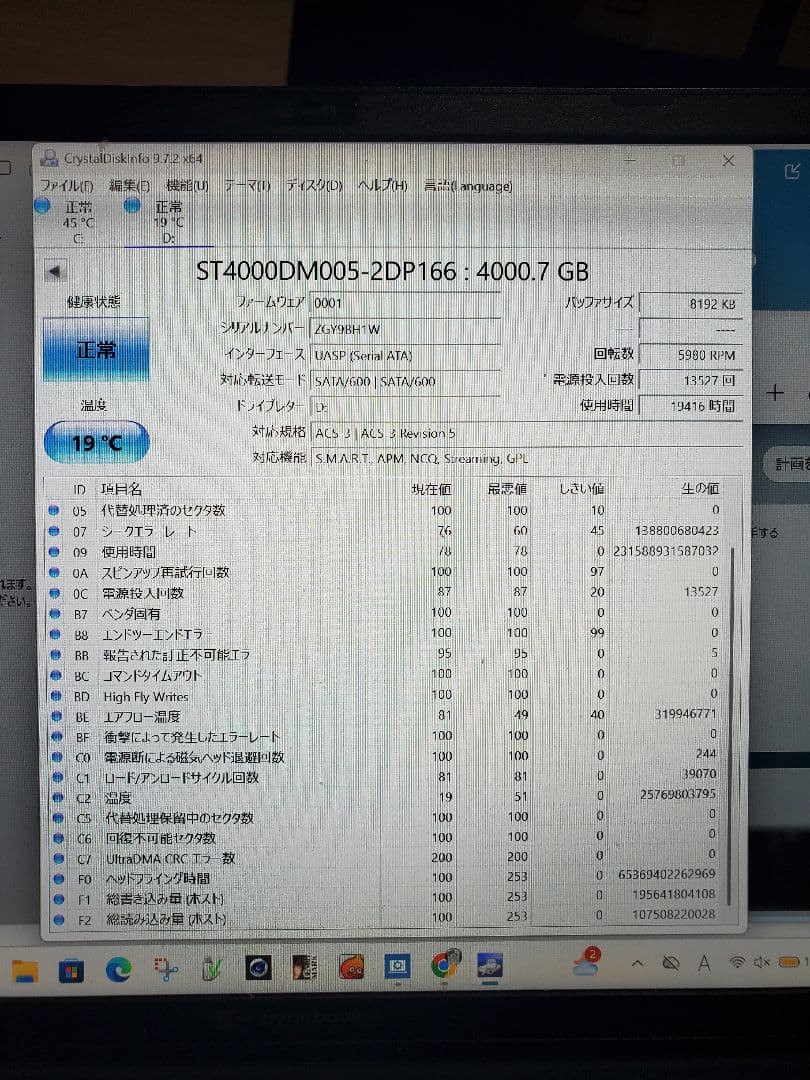Click the 生の値 column header

pos(700,488)
